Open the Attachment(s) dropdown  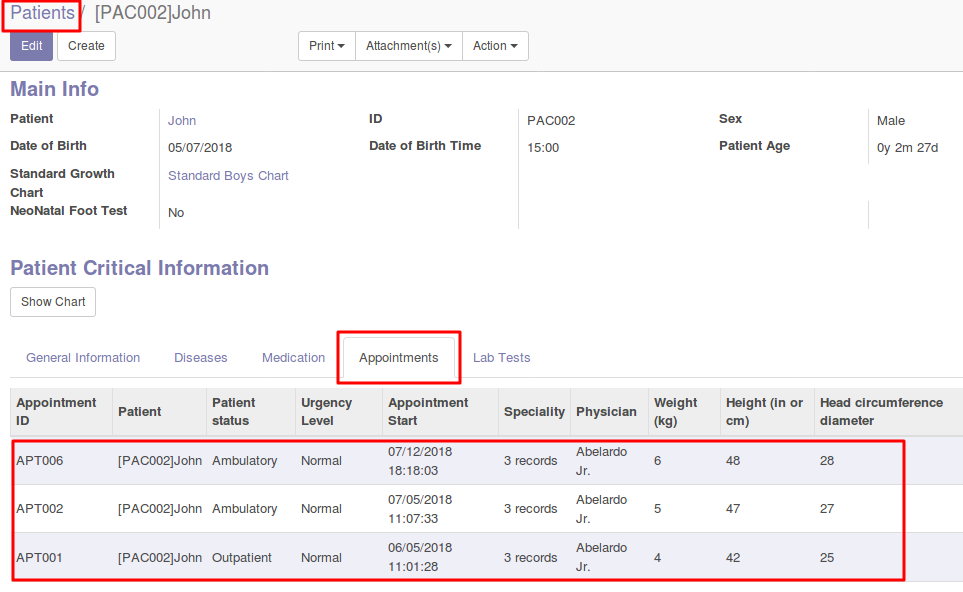(x=409, y=46)
